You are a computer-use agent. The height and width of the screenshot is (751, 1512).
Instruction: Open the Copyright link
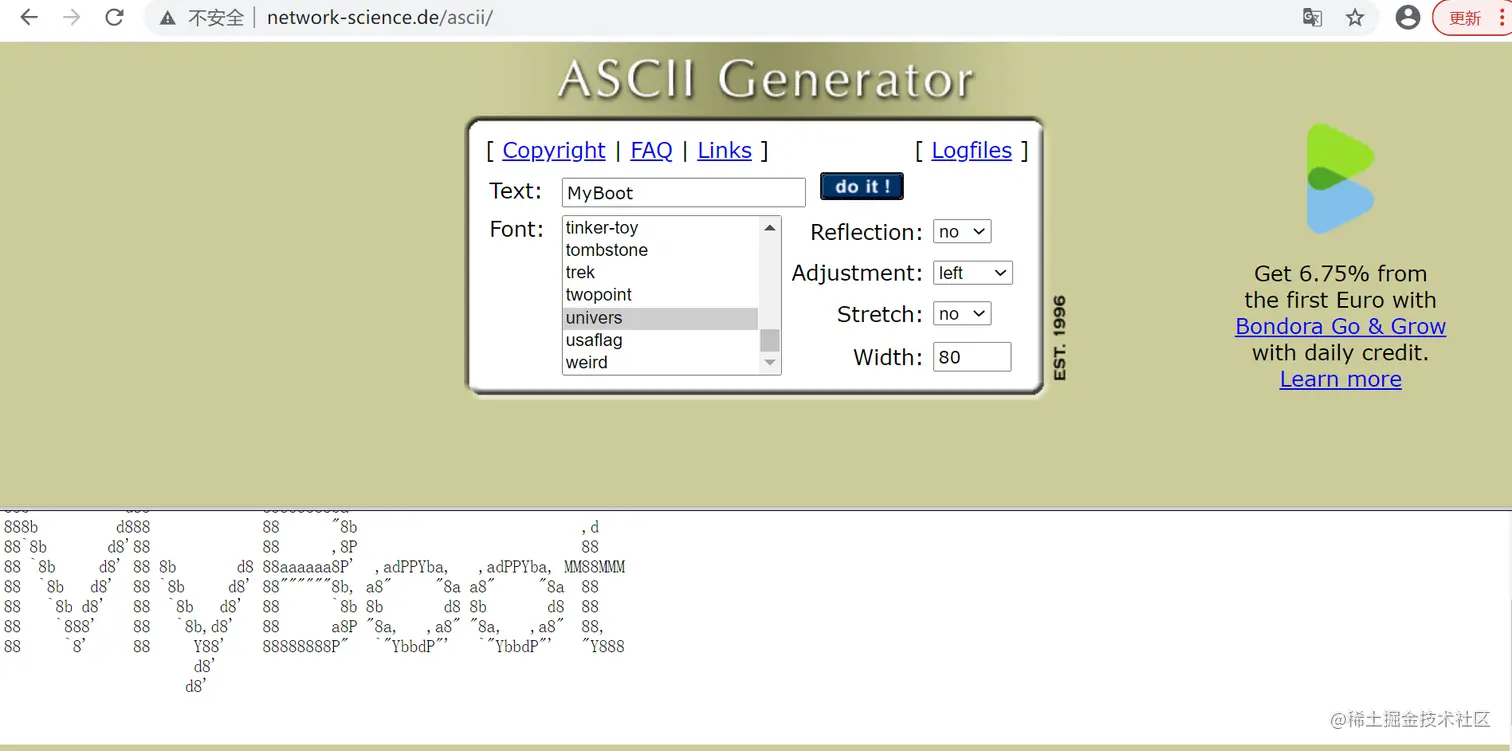tap(554, 150)
